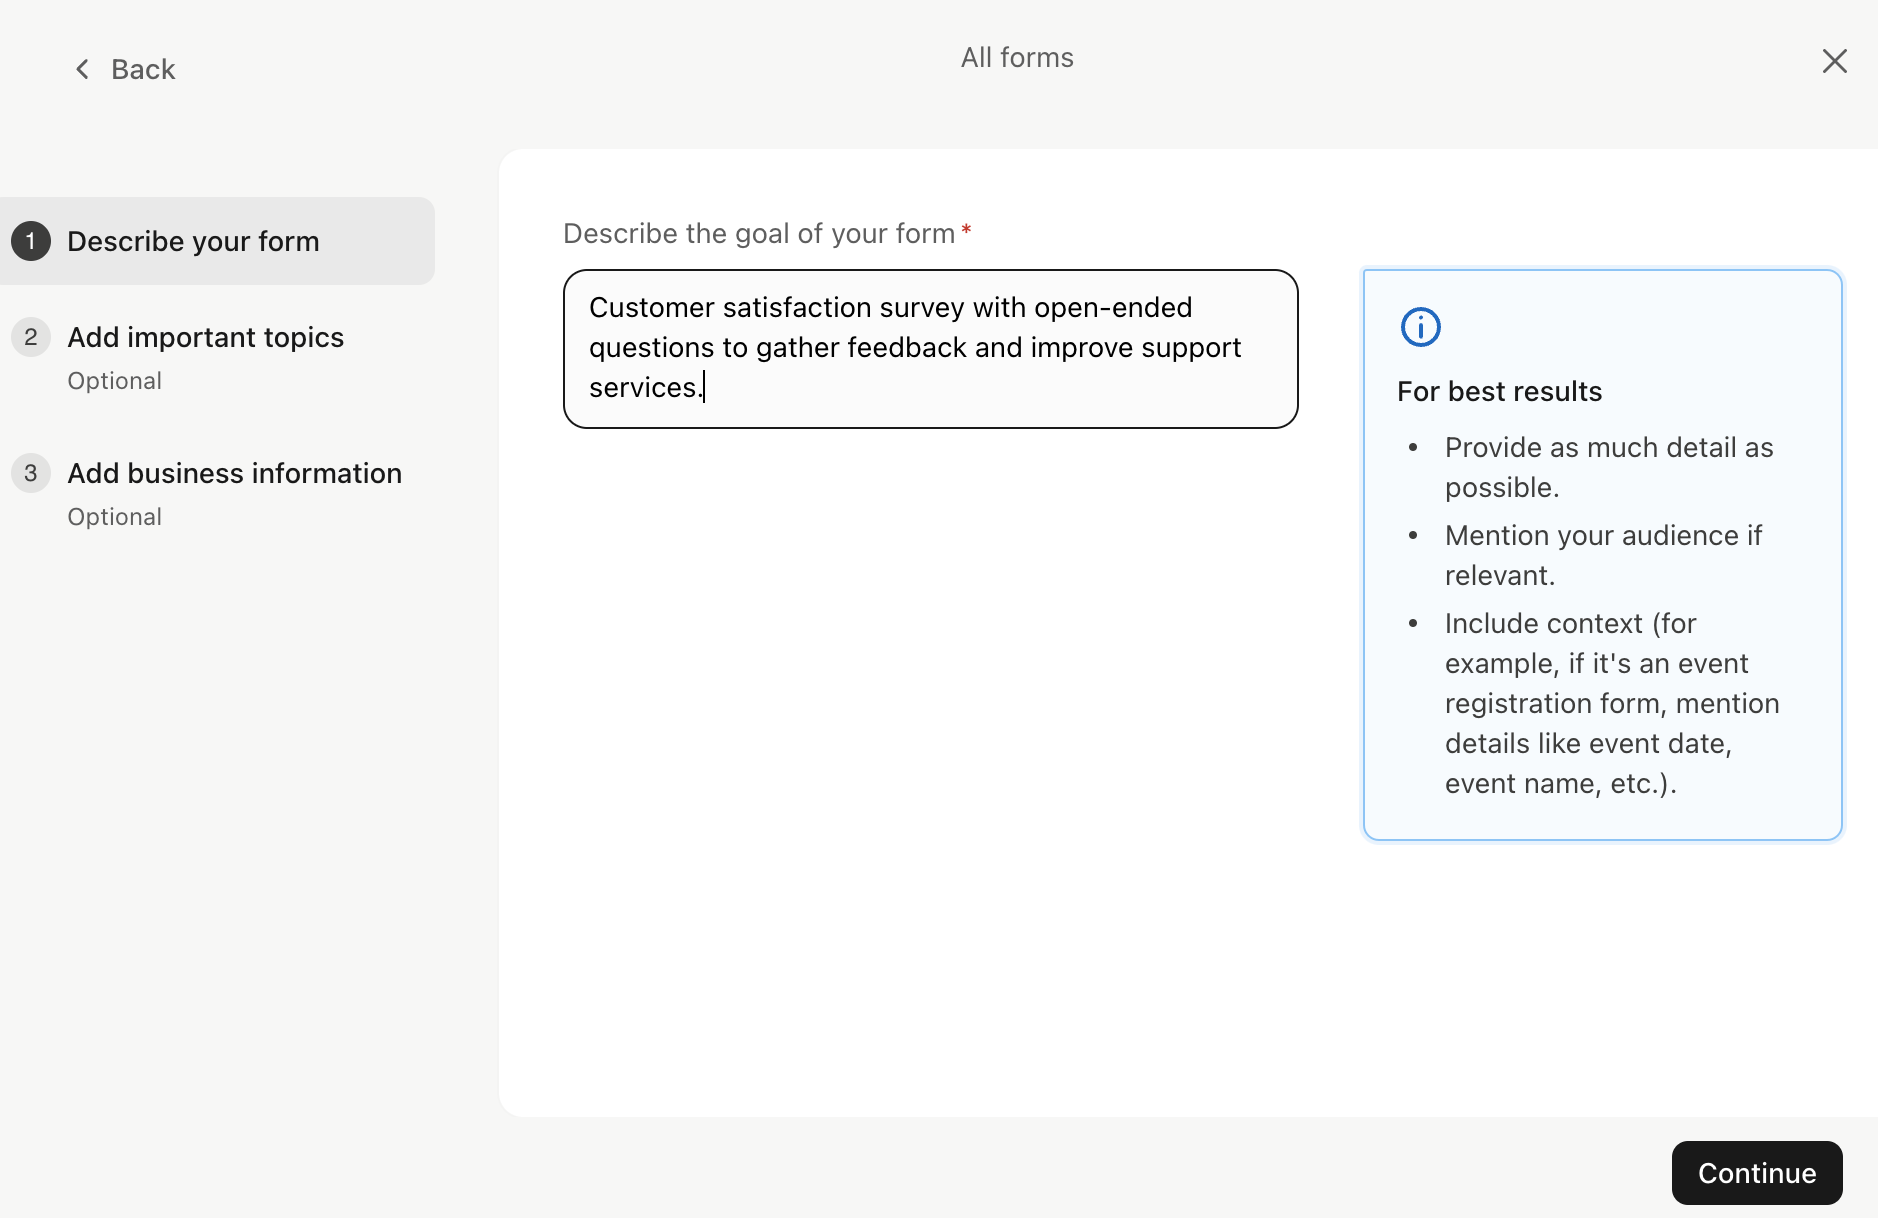Click the Provide as much detail tip

(1608, 467)
